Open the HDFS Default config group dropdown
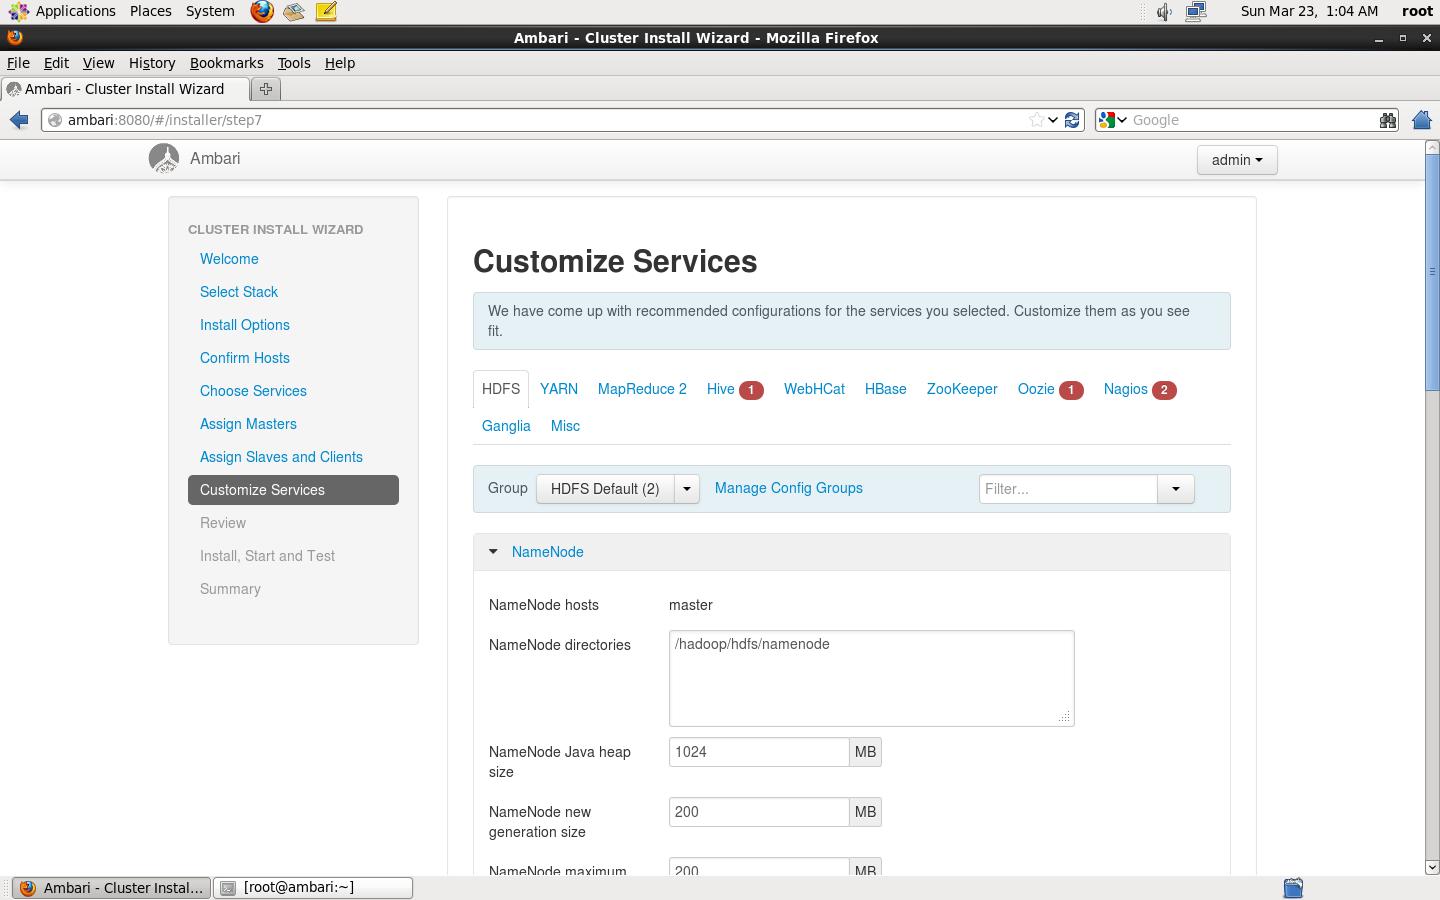This screenshot has width=1440, height=900. point(686,489)
